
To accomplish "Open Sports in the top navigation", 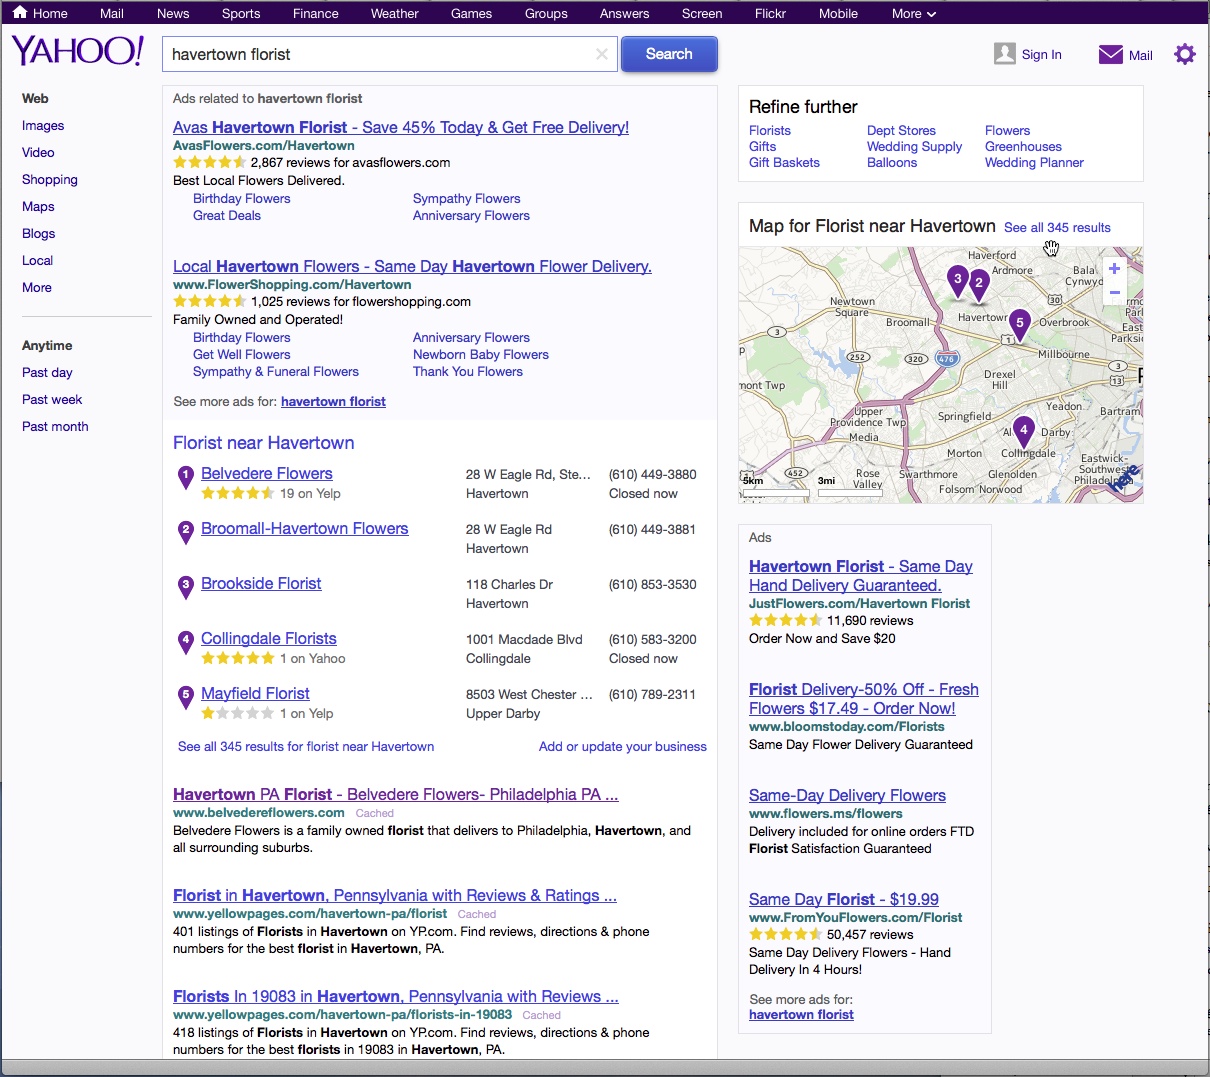I will pyautogui.click(x=241, y=13).
